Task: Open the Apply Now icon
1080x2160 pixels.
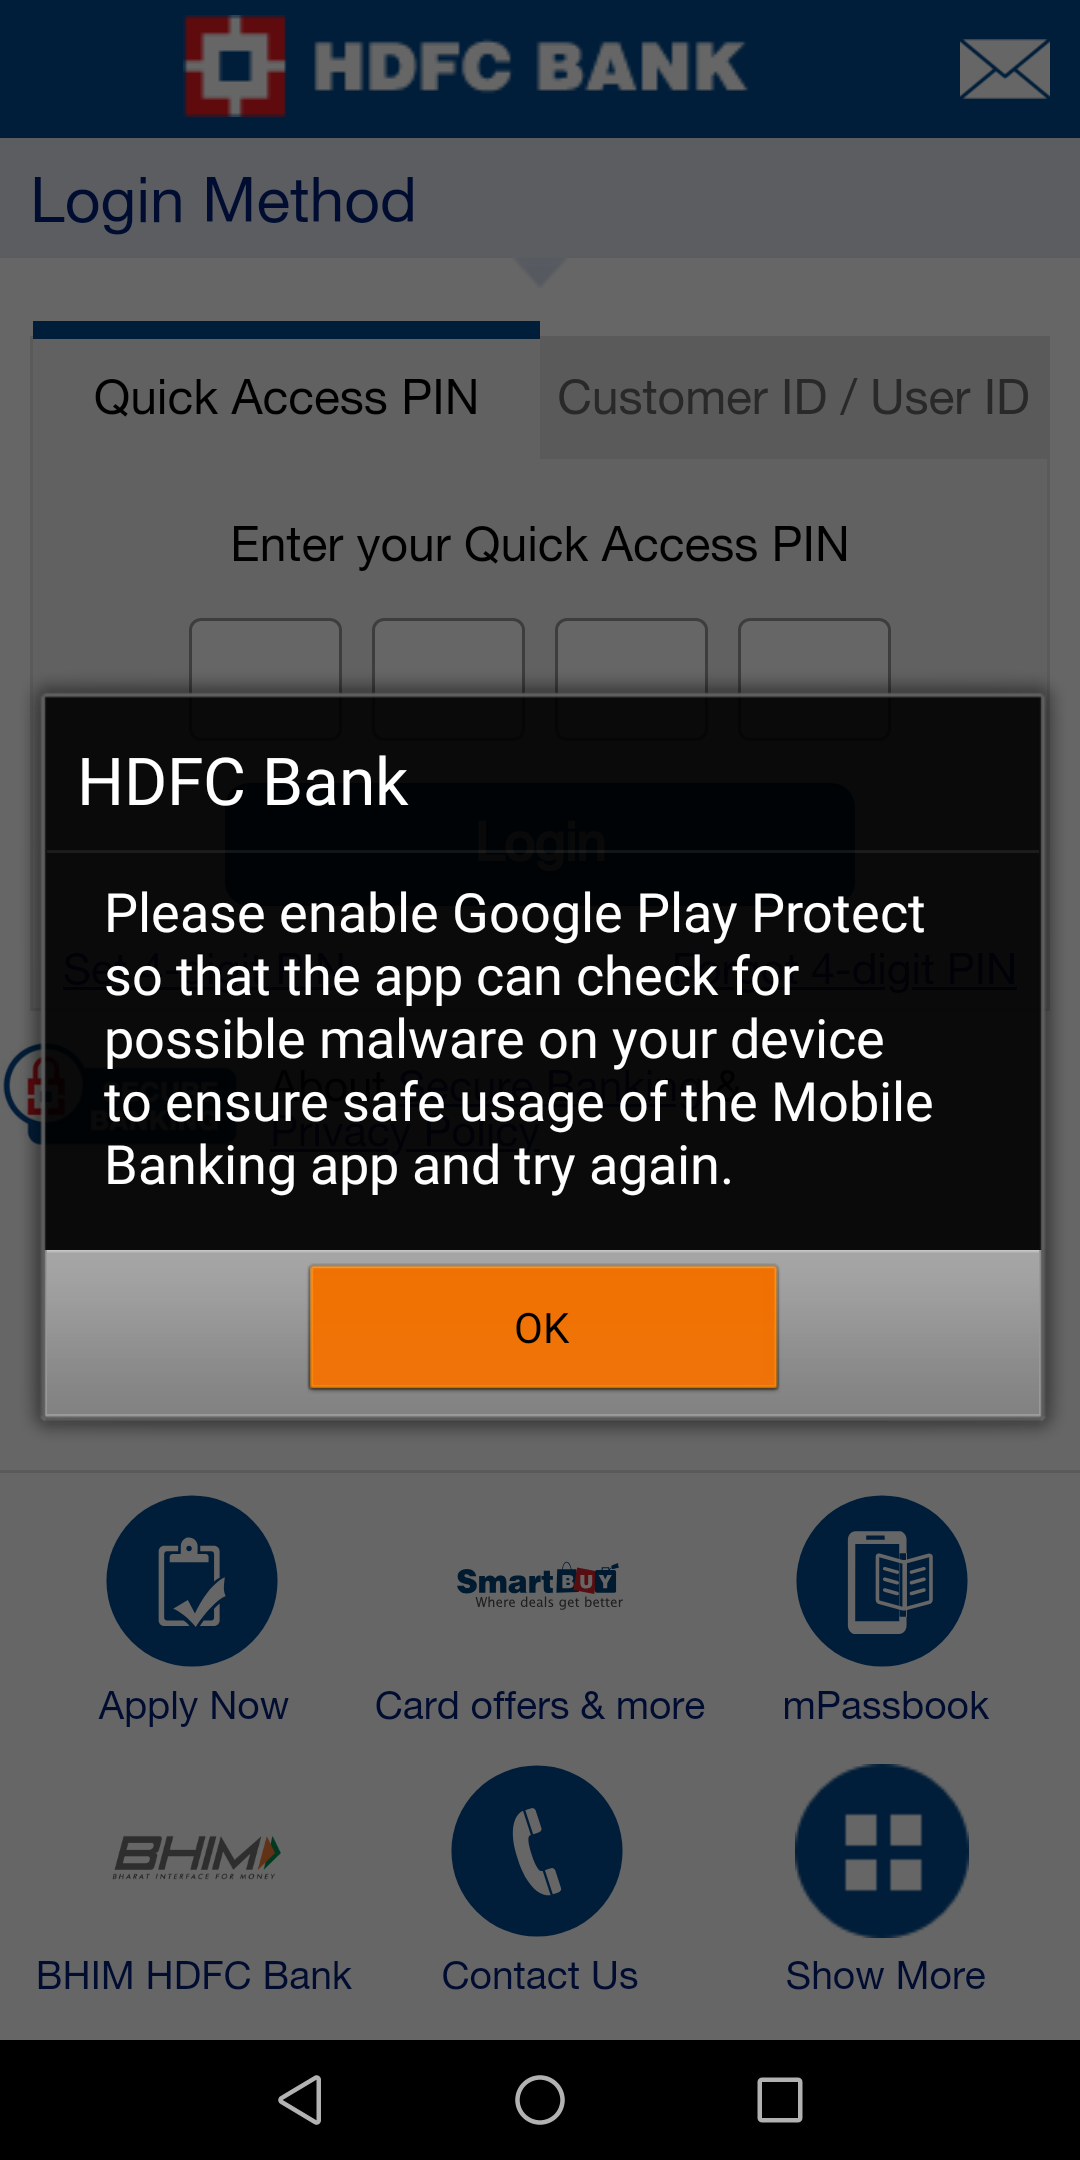Action: (192, 1581)
